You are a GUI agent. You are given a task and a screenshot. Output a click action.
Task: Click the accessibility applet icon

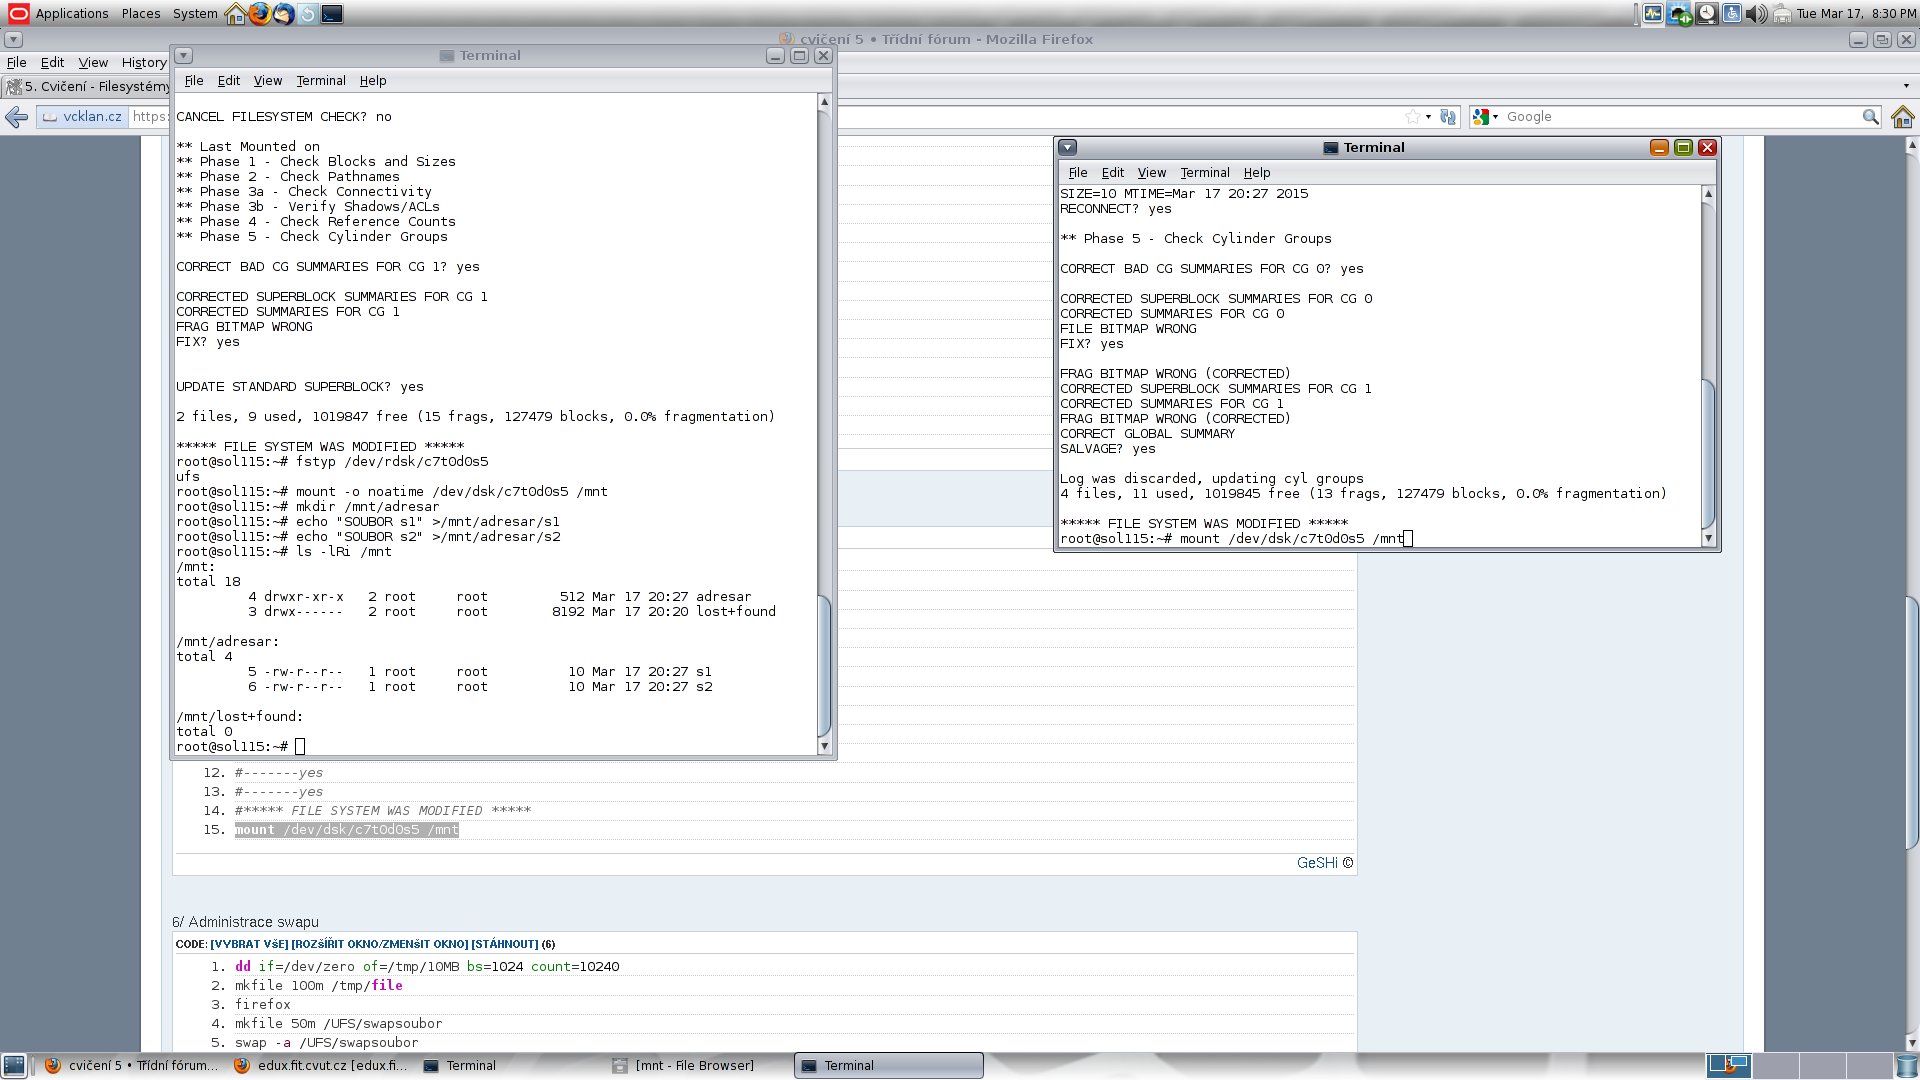[x=1732, y=14]
